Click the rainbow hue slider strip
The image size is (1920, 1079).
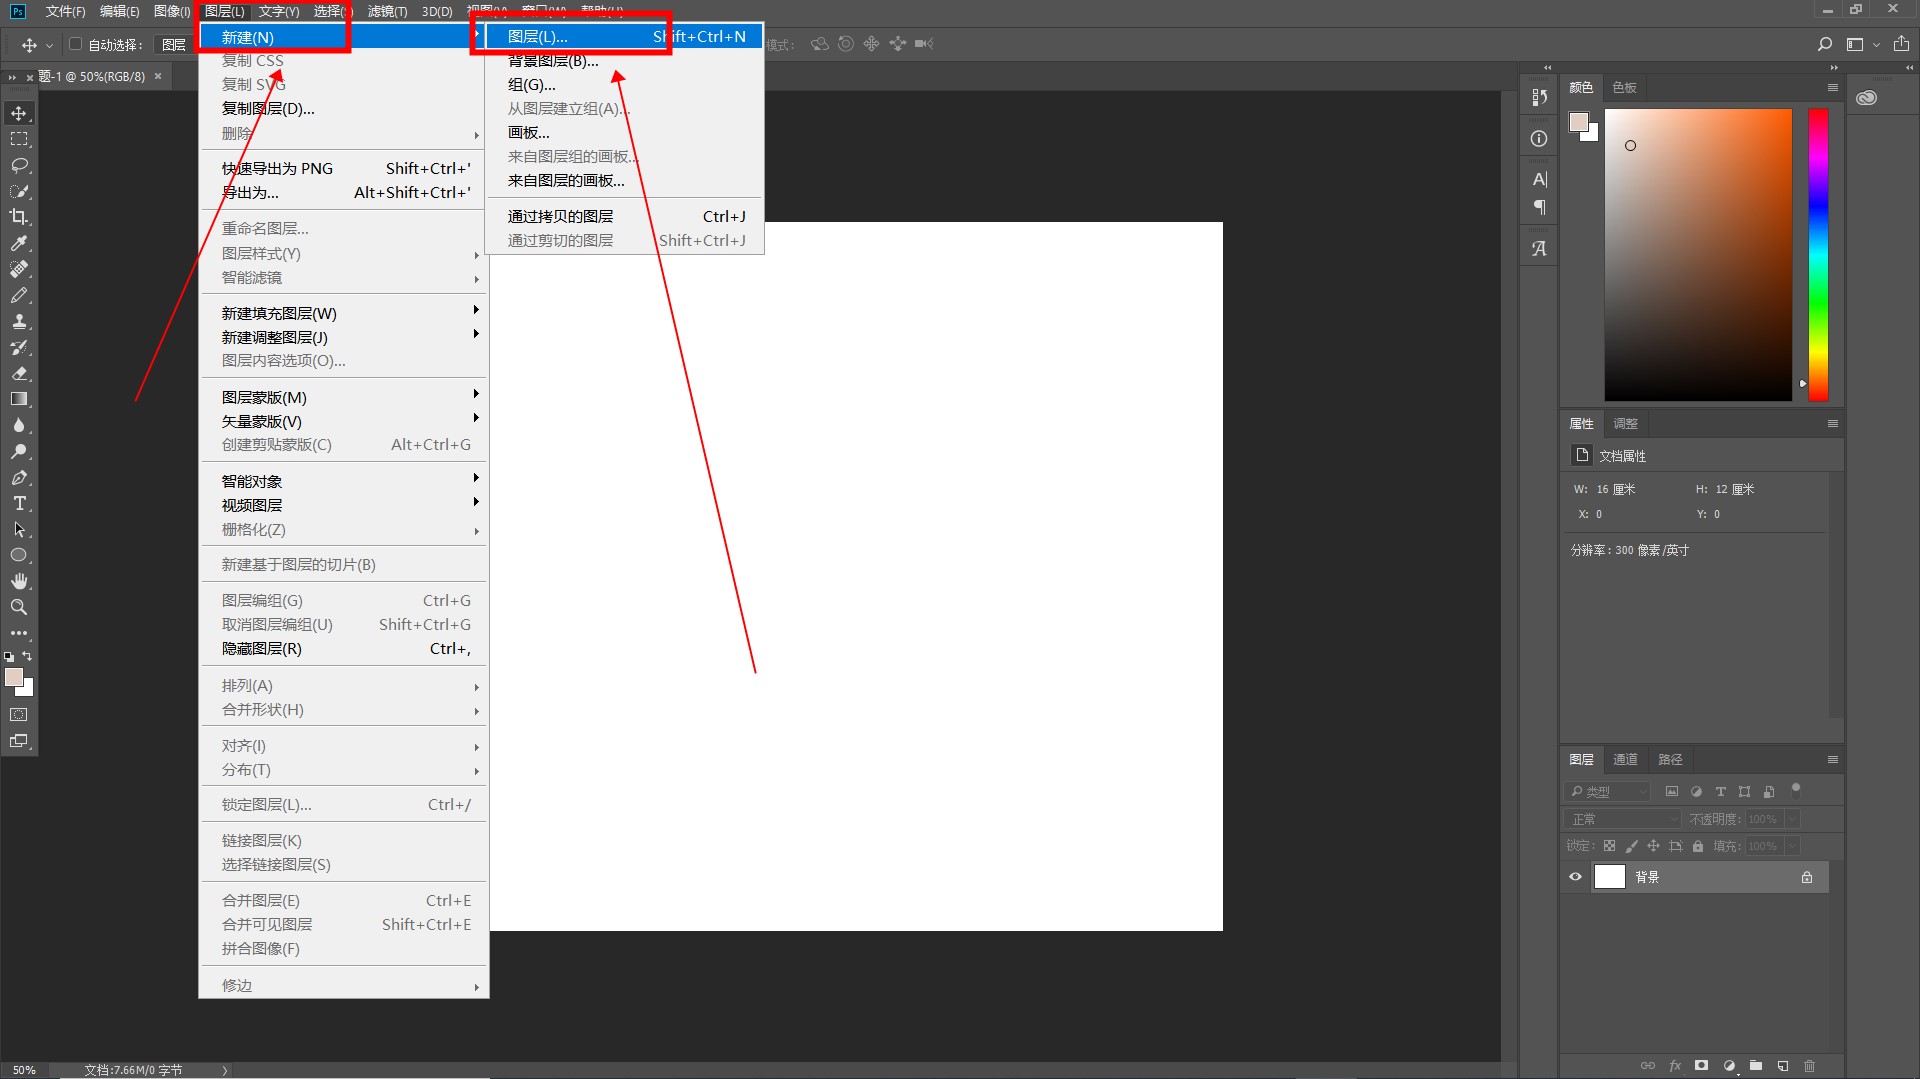(1817, 255)
